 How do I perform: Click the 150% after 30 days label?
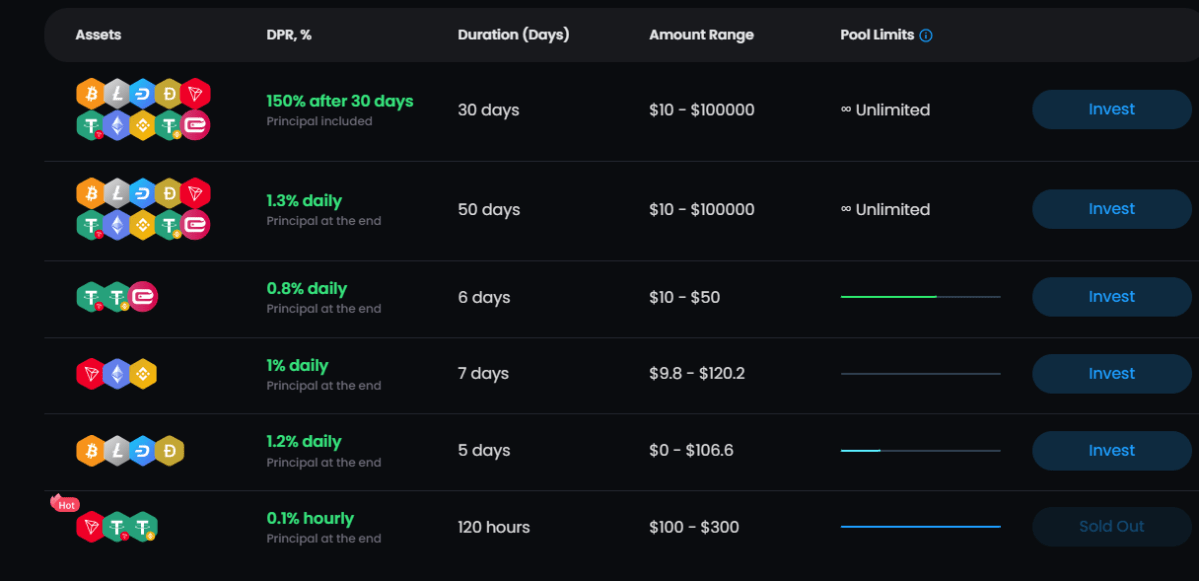click(340, 100)
